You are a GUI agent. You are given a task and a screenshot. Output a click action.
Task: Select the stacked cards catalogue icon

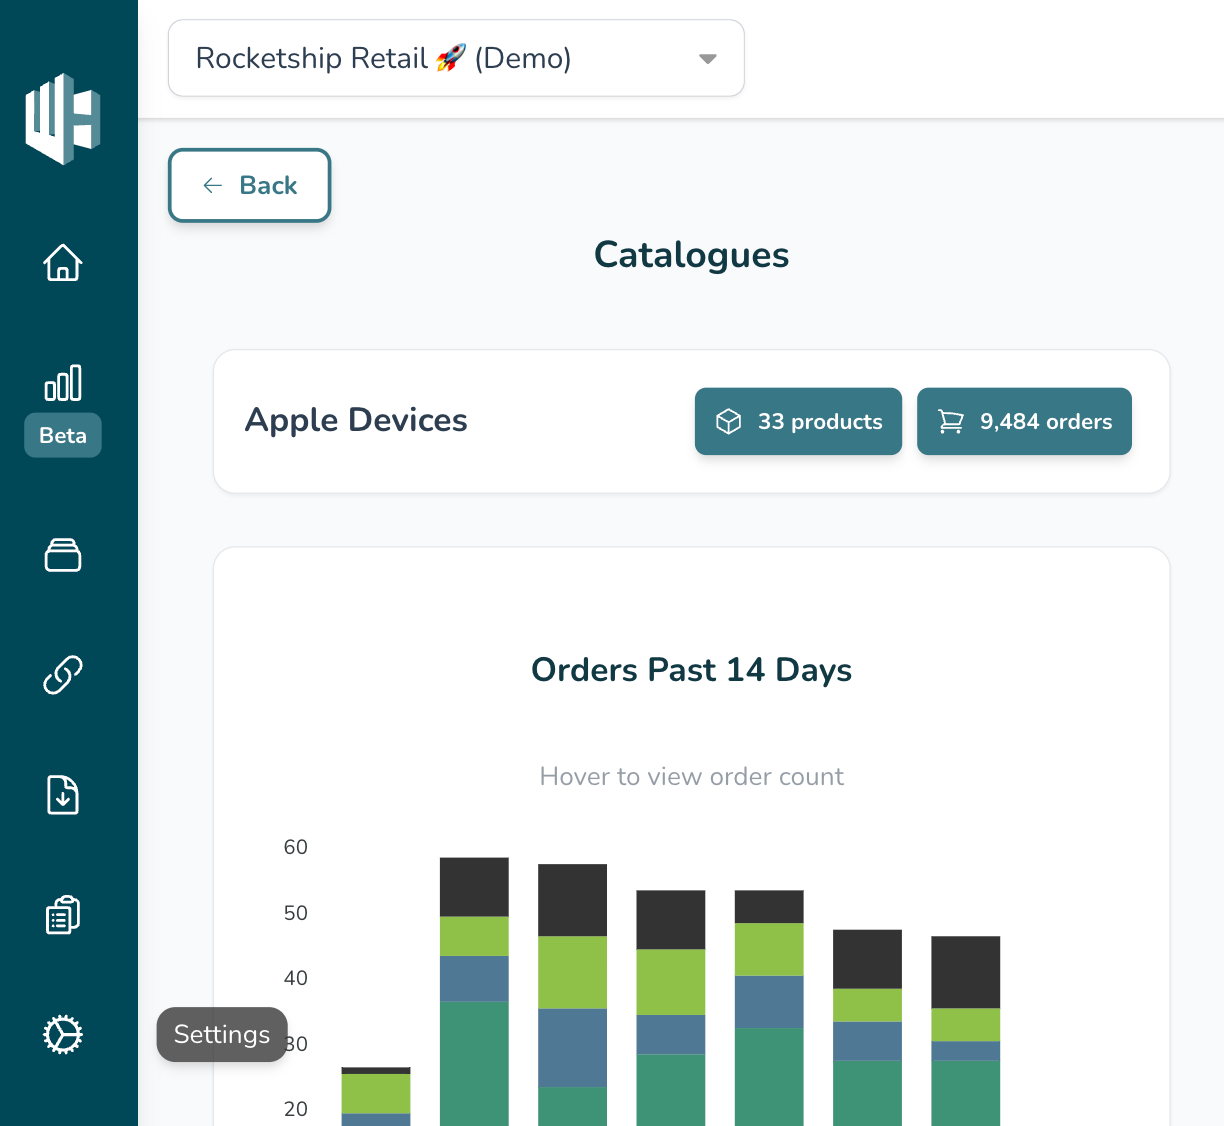point(63,555)
